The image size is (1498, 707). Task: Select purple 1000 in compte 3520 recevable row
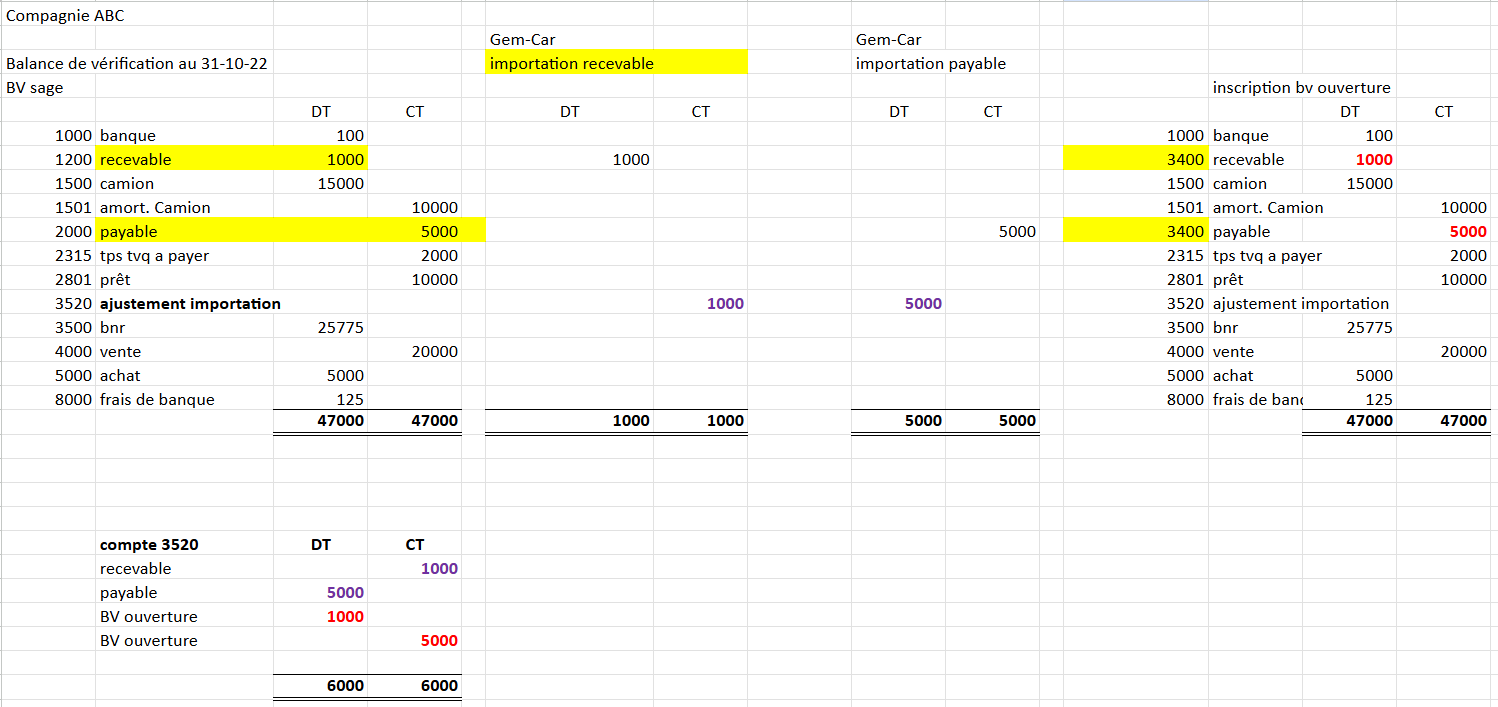click(438, 569)
